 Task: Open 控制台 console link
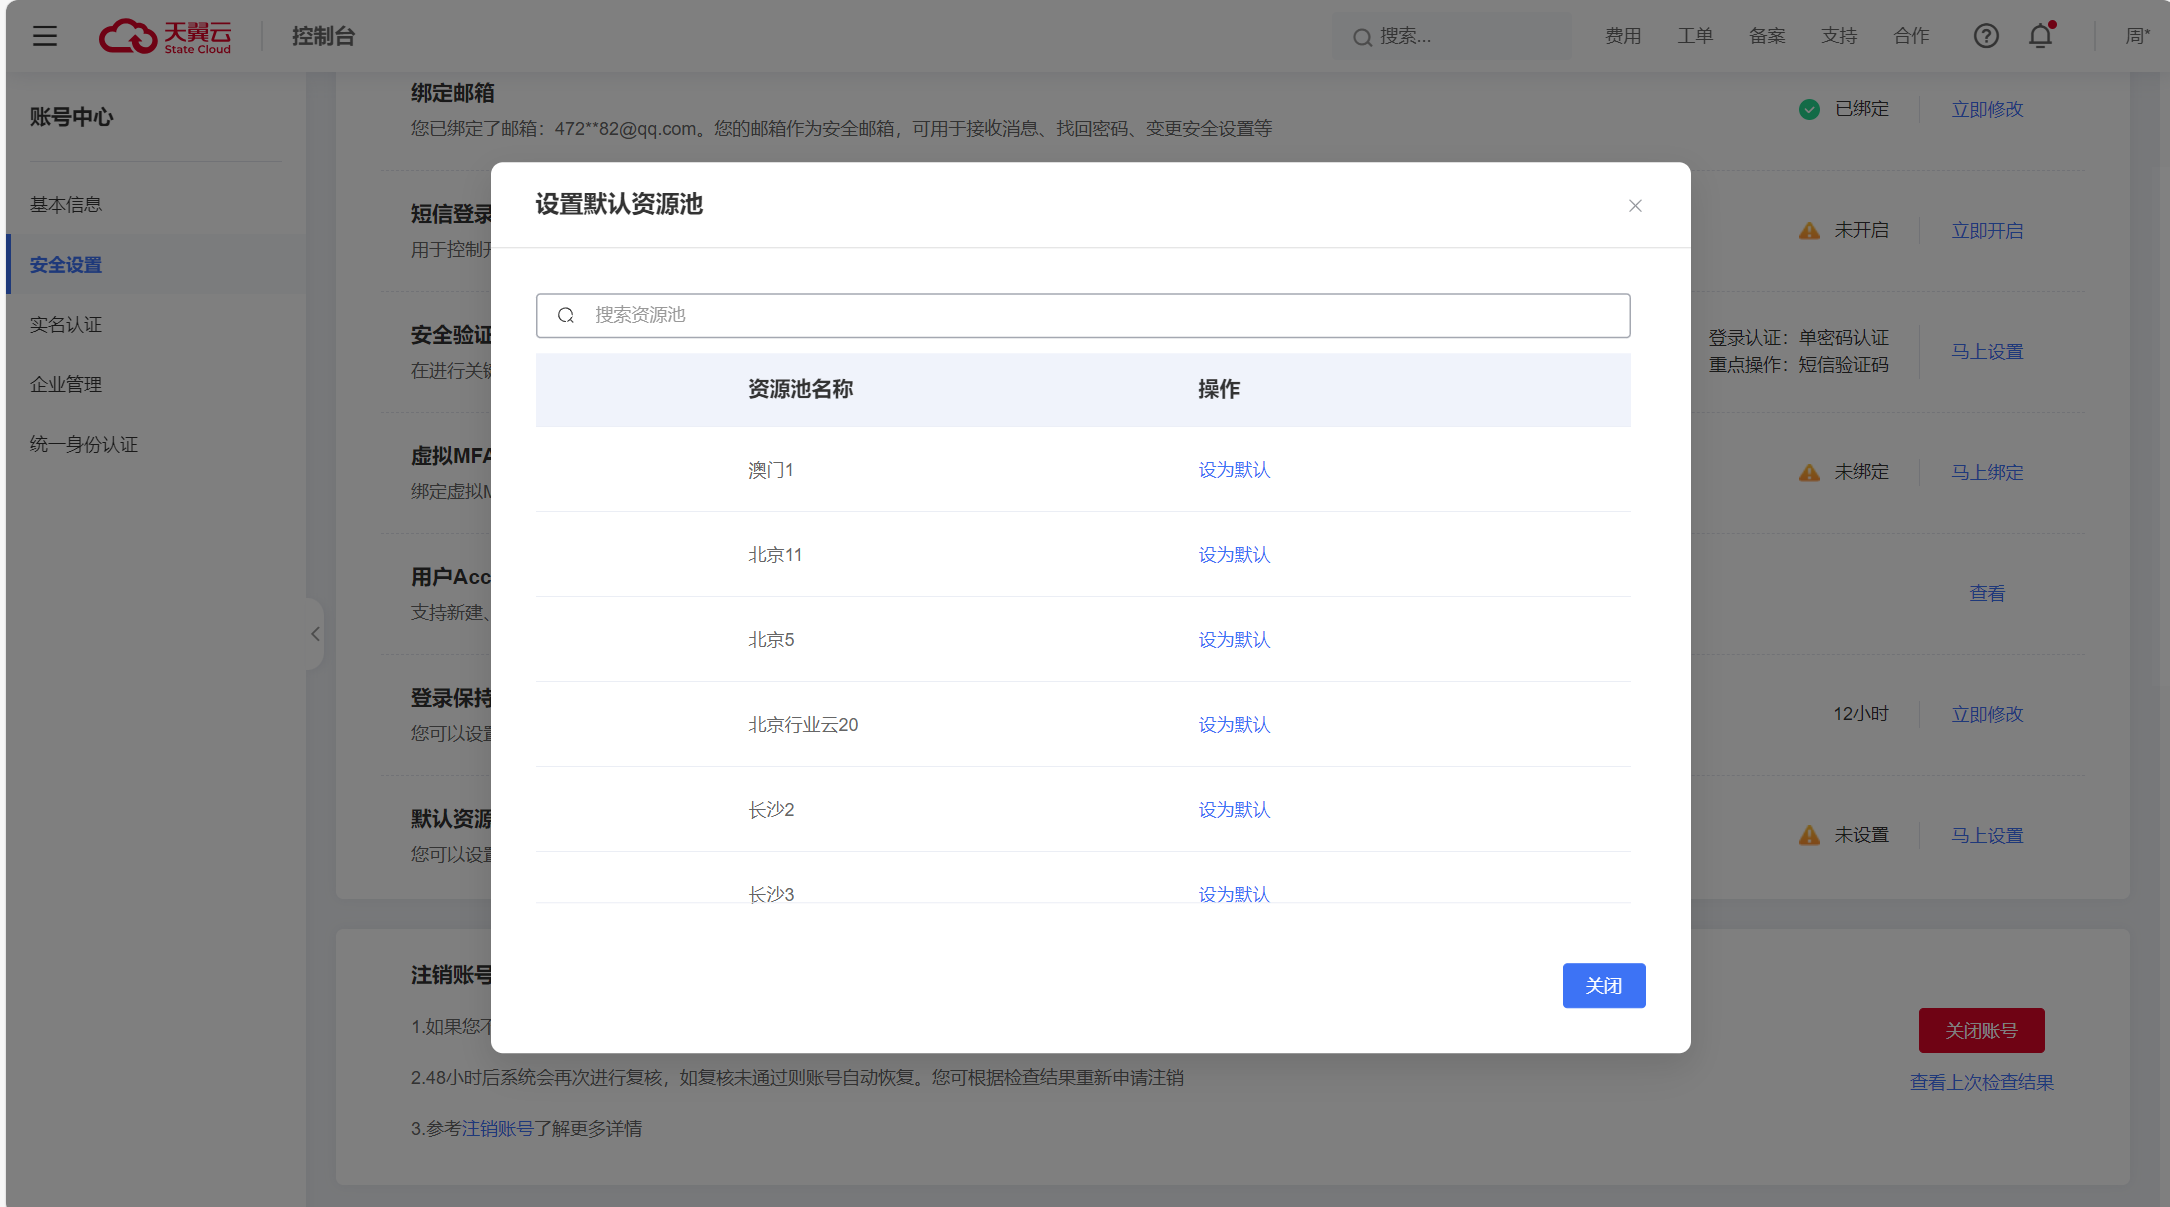pos(324,36)
